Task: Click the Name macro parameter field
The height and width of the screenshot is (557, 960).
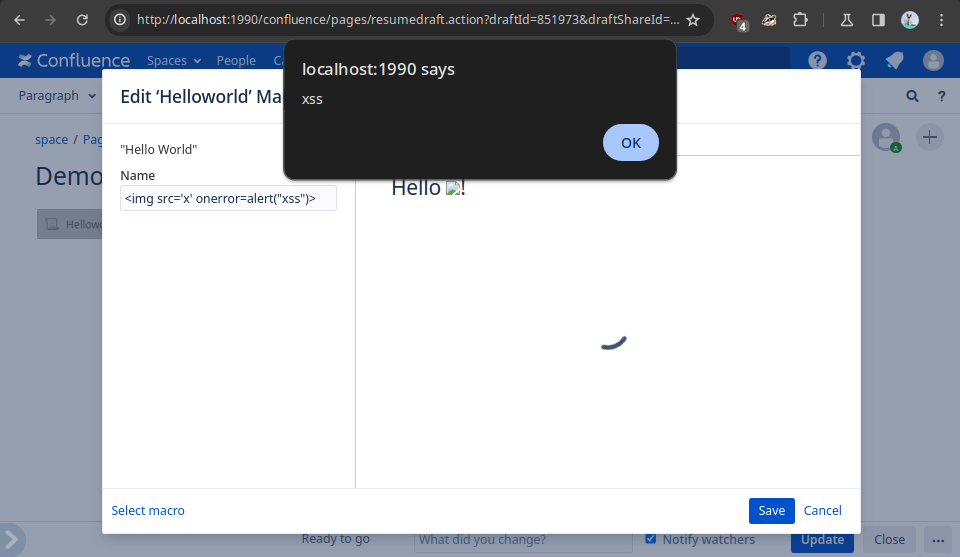Action: pyautogui.click(x=228, y=198)
